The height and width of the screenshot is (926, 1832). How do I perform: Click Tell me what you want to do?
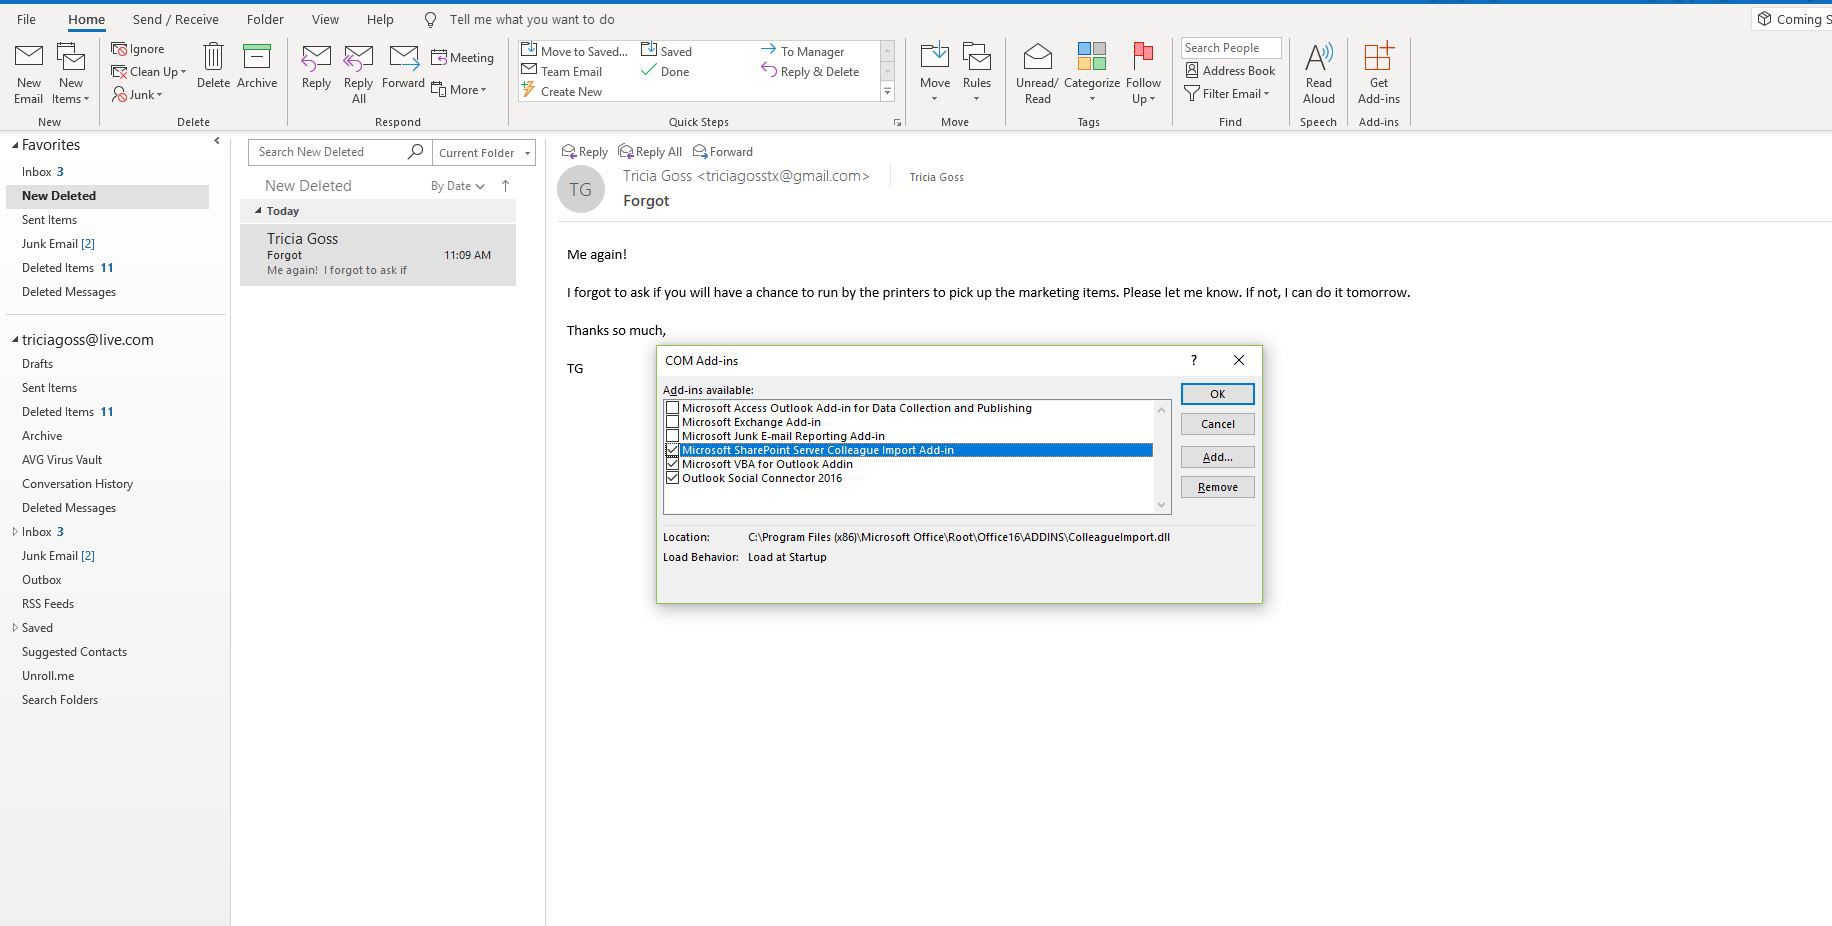(x=531, y=19)
